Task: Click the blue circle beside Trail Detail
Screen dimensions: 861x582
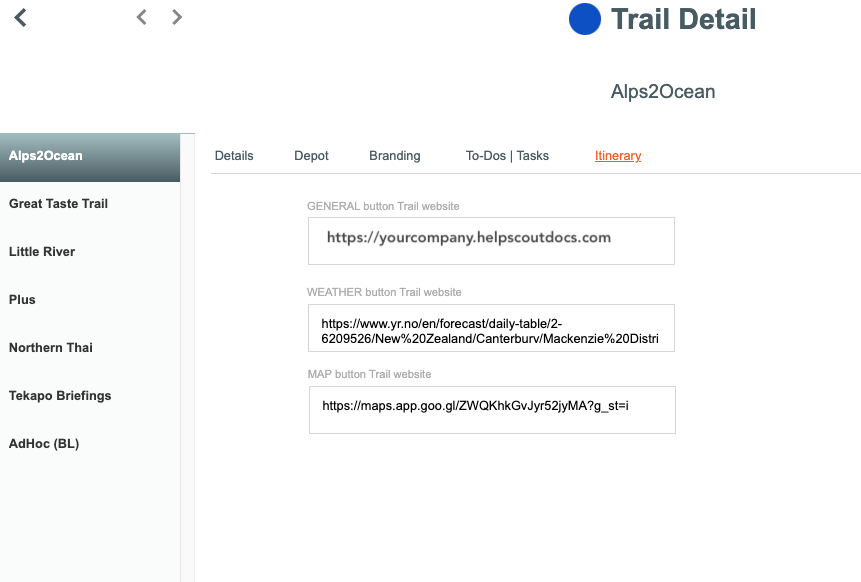Action: click(585, 19)
